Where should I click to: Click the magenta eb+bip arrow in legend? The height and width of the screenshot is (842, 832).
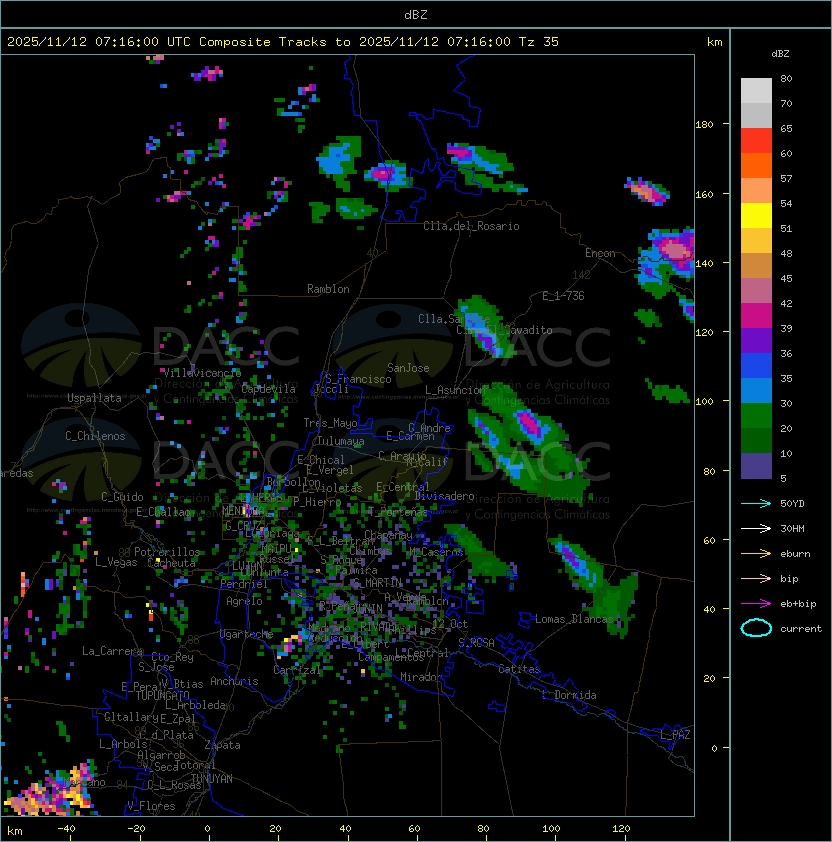(x=756, y=604)
